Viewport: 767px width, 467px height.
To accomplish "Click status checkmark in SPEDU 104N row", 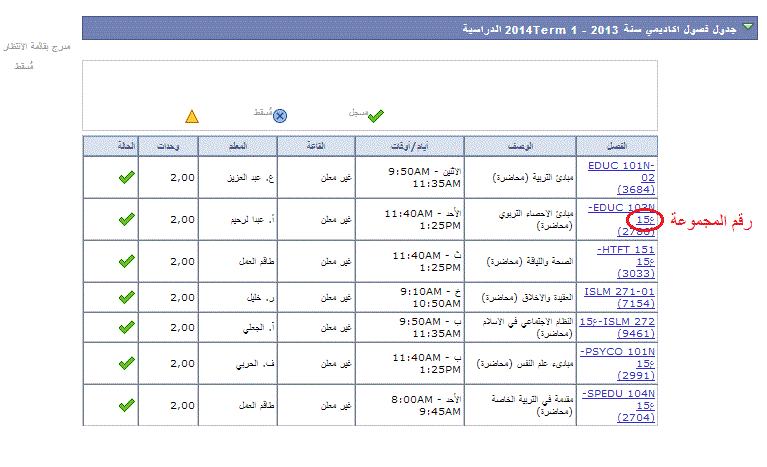I will click(x=125, y=405).
